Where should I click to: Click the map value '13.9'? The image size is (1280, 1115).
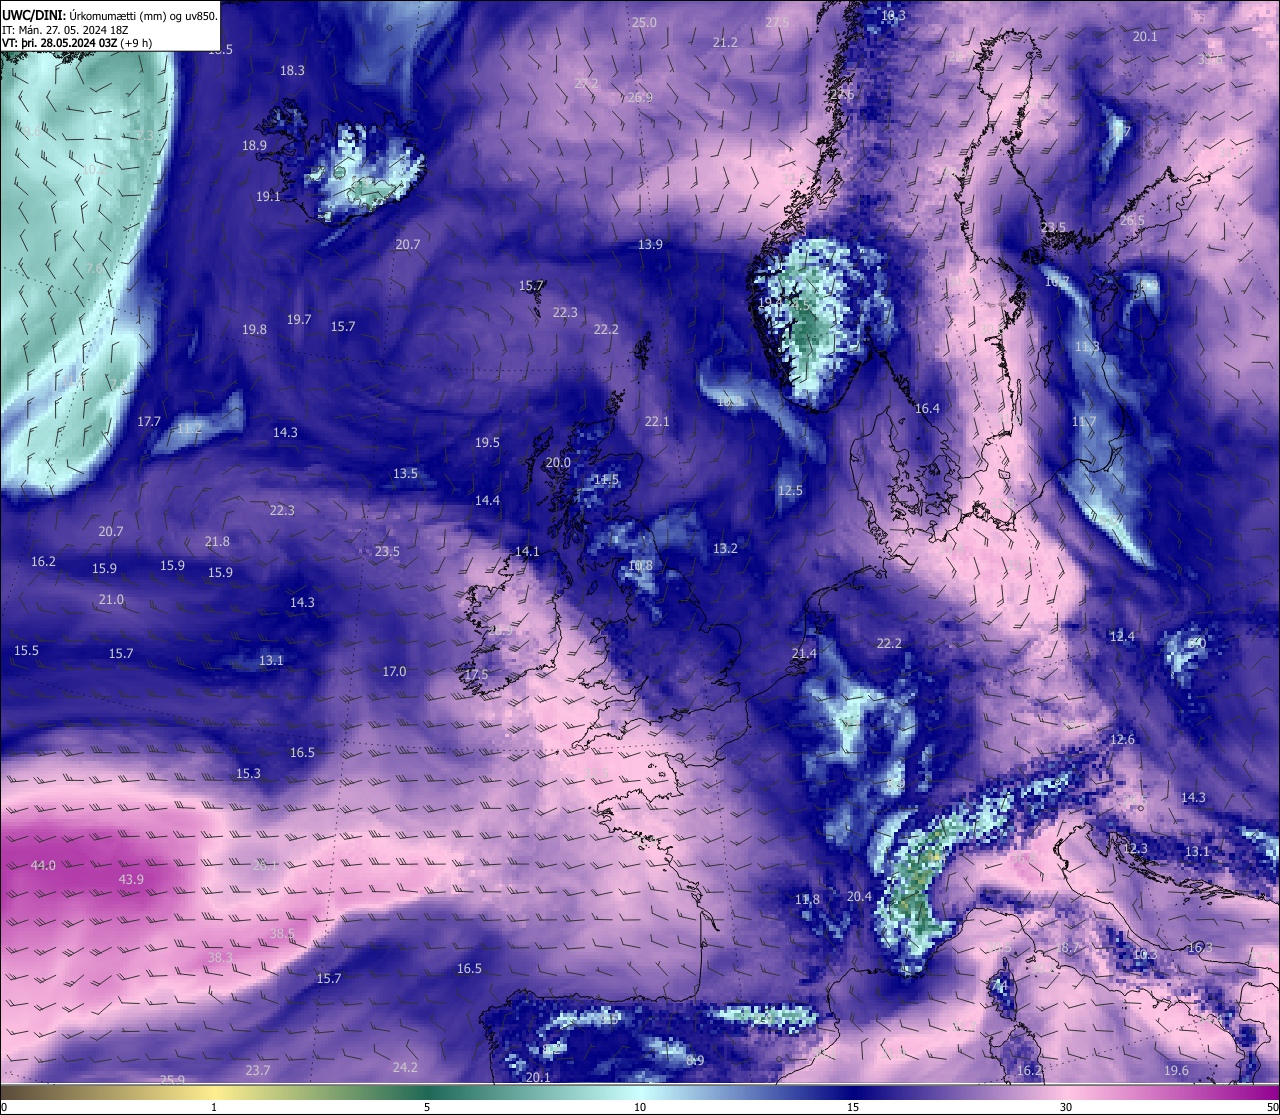tap(650, 244)
